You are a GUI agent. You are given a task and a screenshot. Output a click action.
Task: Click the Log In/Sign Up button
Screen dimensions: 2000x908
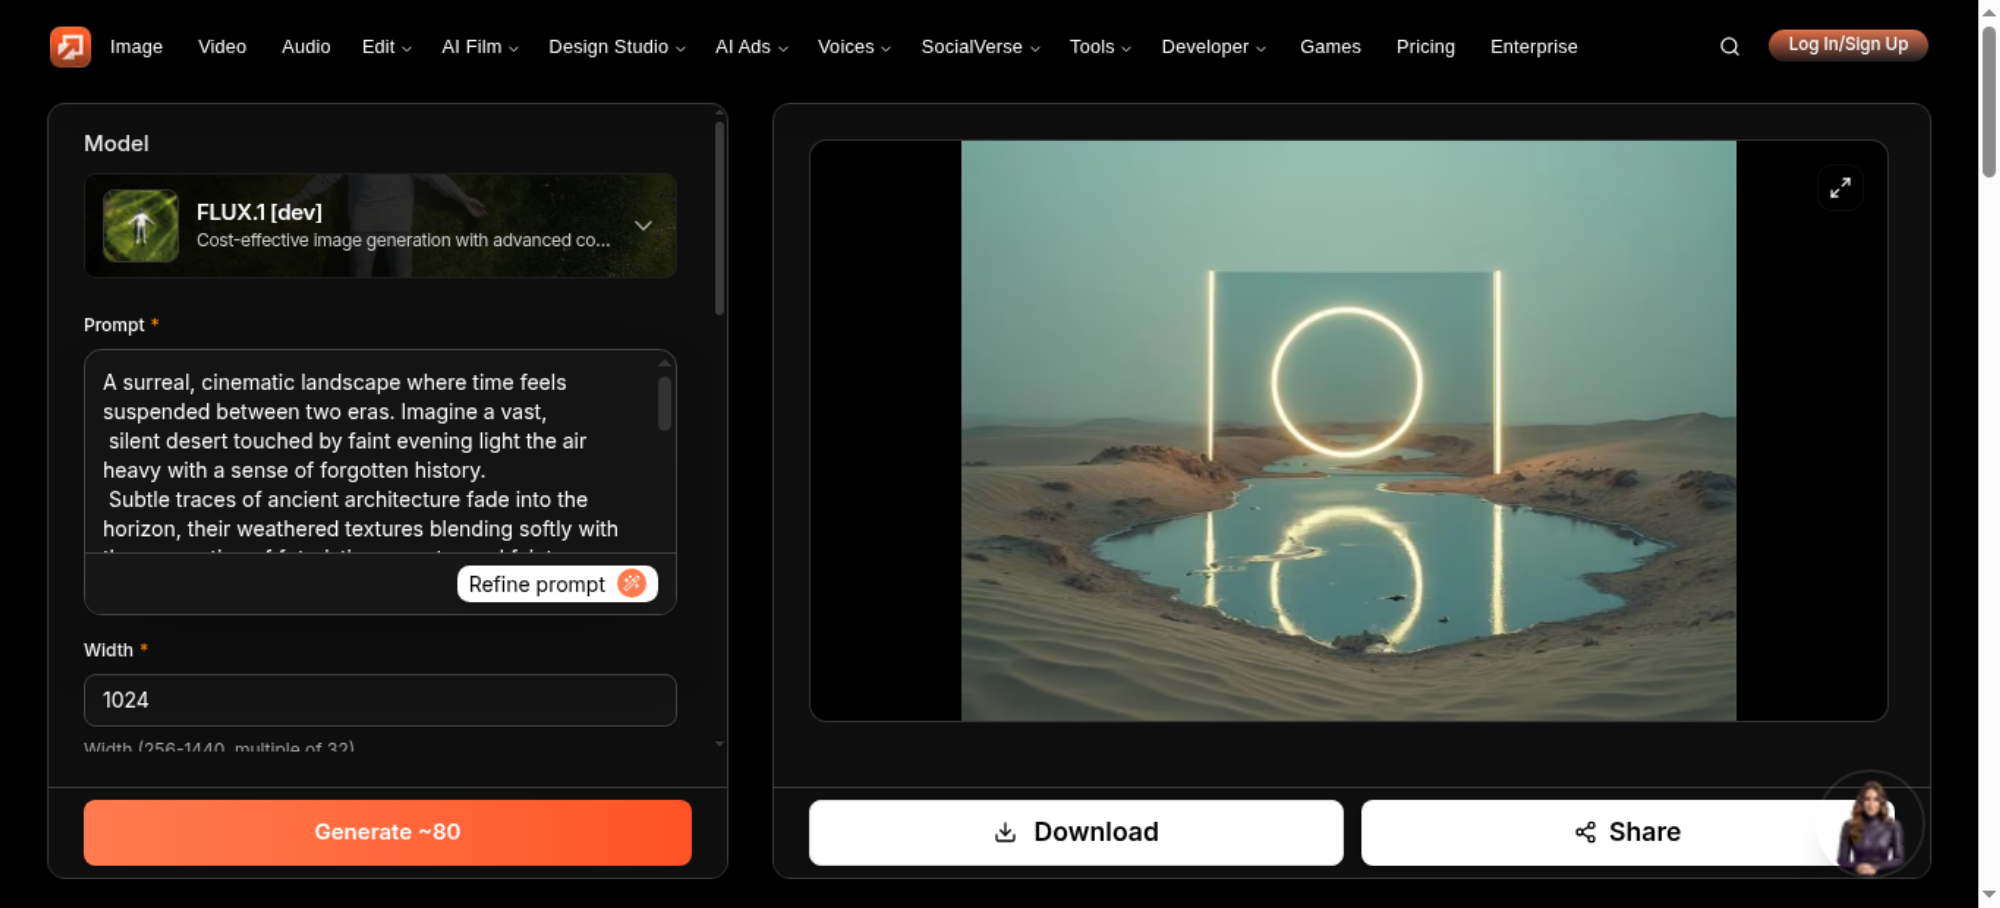pyautogui.click(x=1848, y=45)
